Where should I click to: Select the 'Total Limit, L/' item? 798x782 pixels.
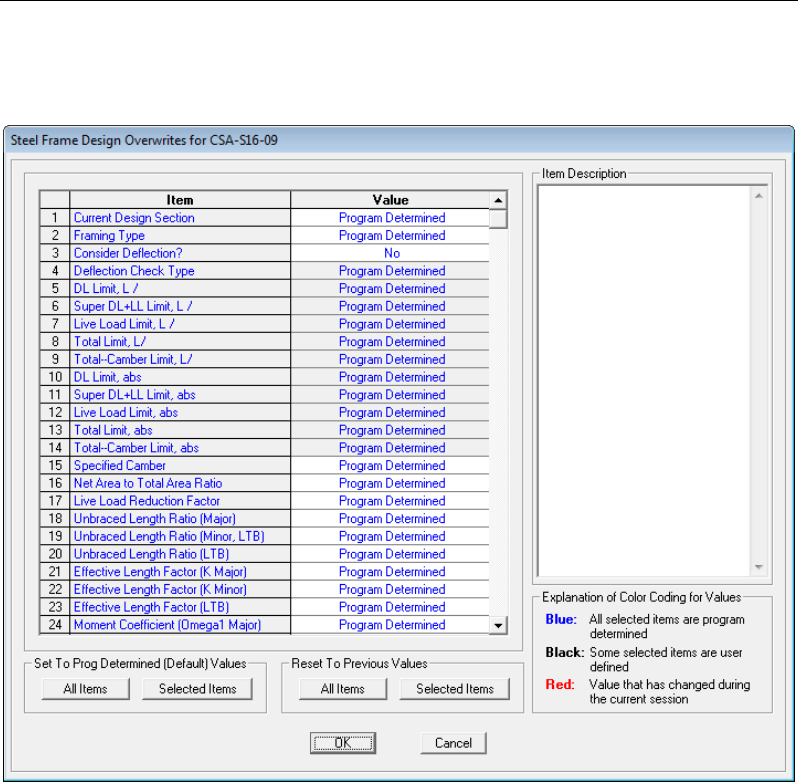(x=180, y=341)
